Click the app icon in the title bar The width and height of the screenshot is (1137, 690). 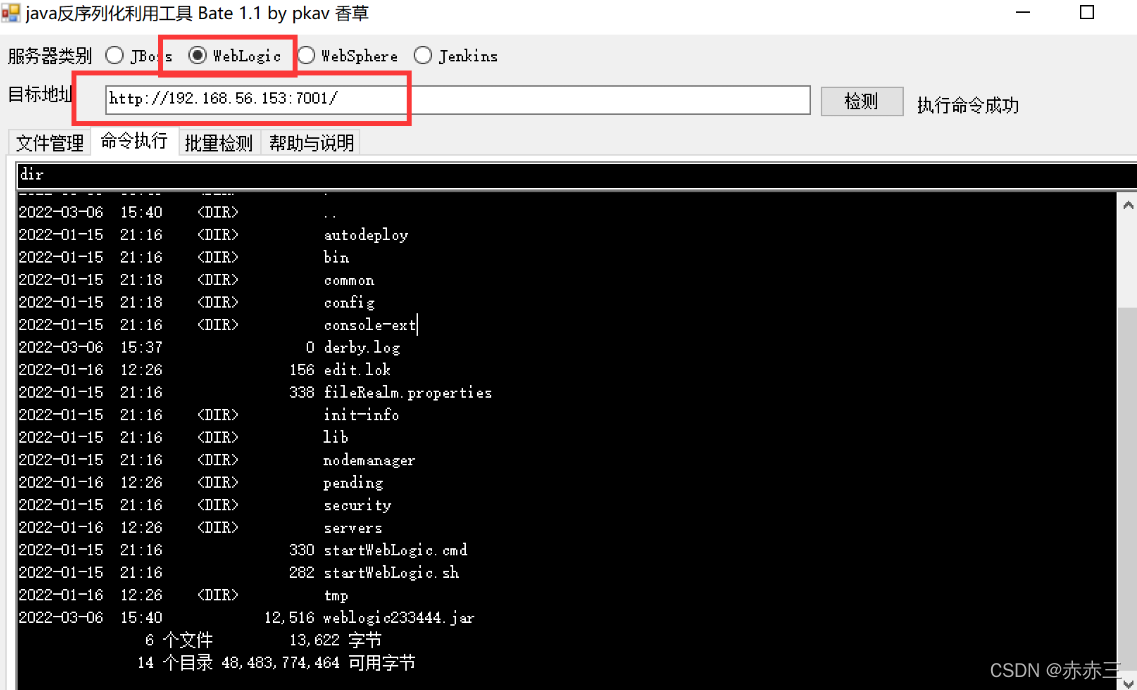pos(10,12)
